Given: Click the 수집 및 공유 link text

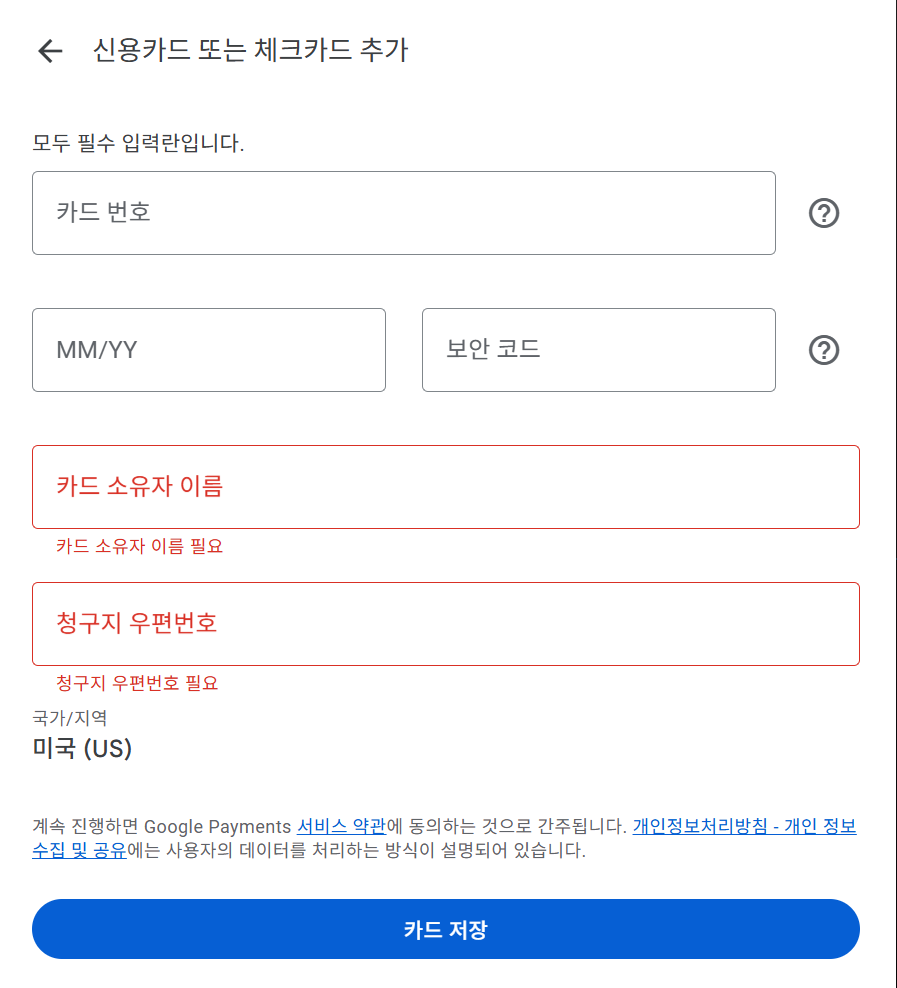Looking at the screenshot, I should click(x=80, y=851).
